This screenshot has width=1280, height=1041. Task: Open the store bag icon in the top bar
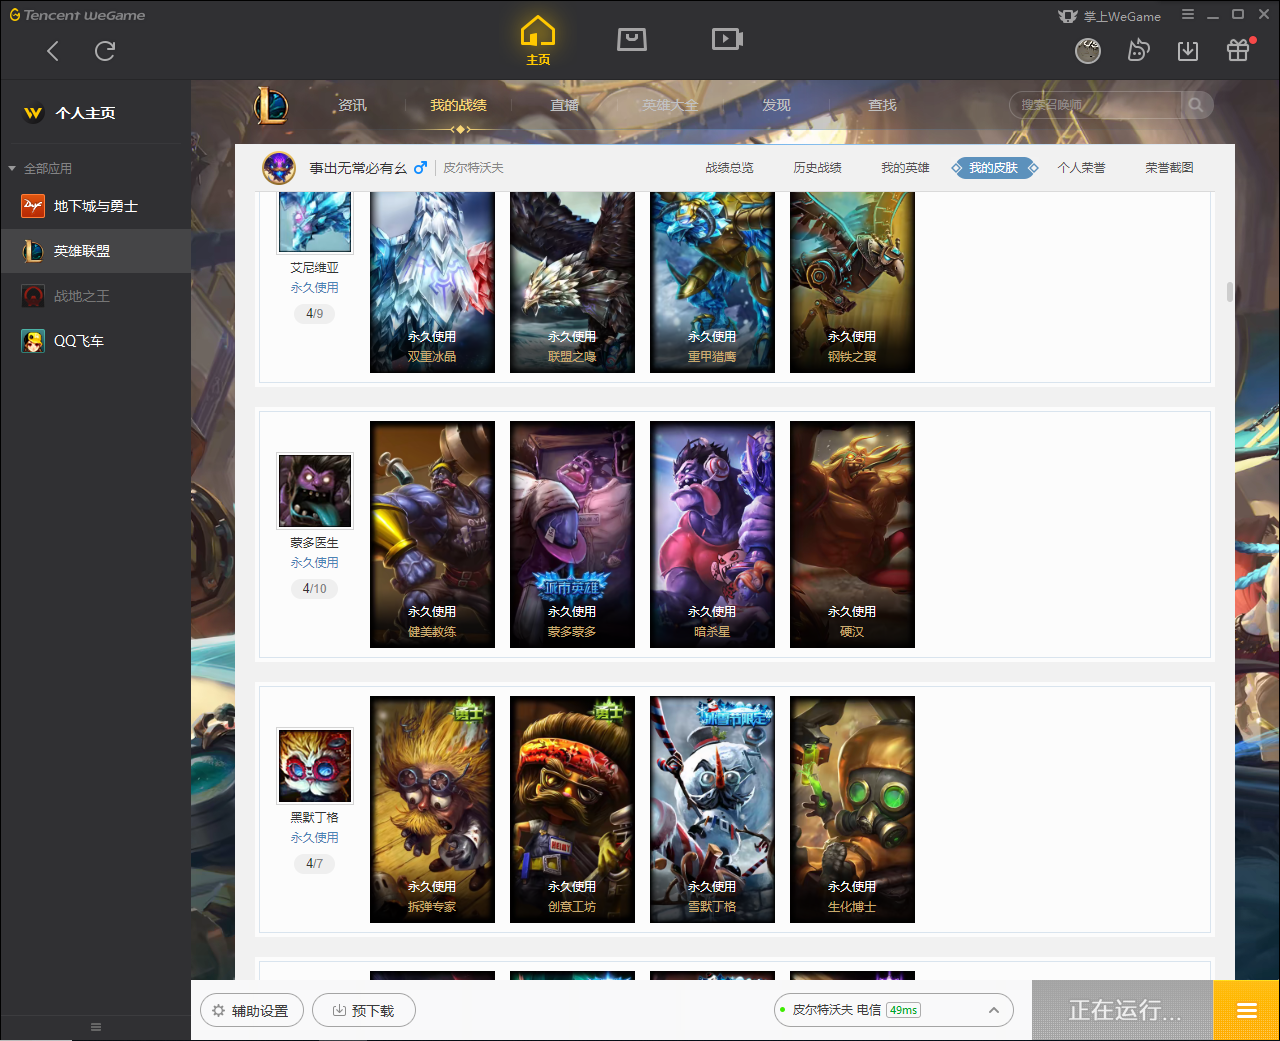[632, 39]
